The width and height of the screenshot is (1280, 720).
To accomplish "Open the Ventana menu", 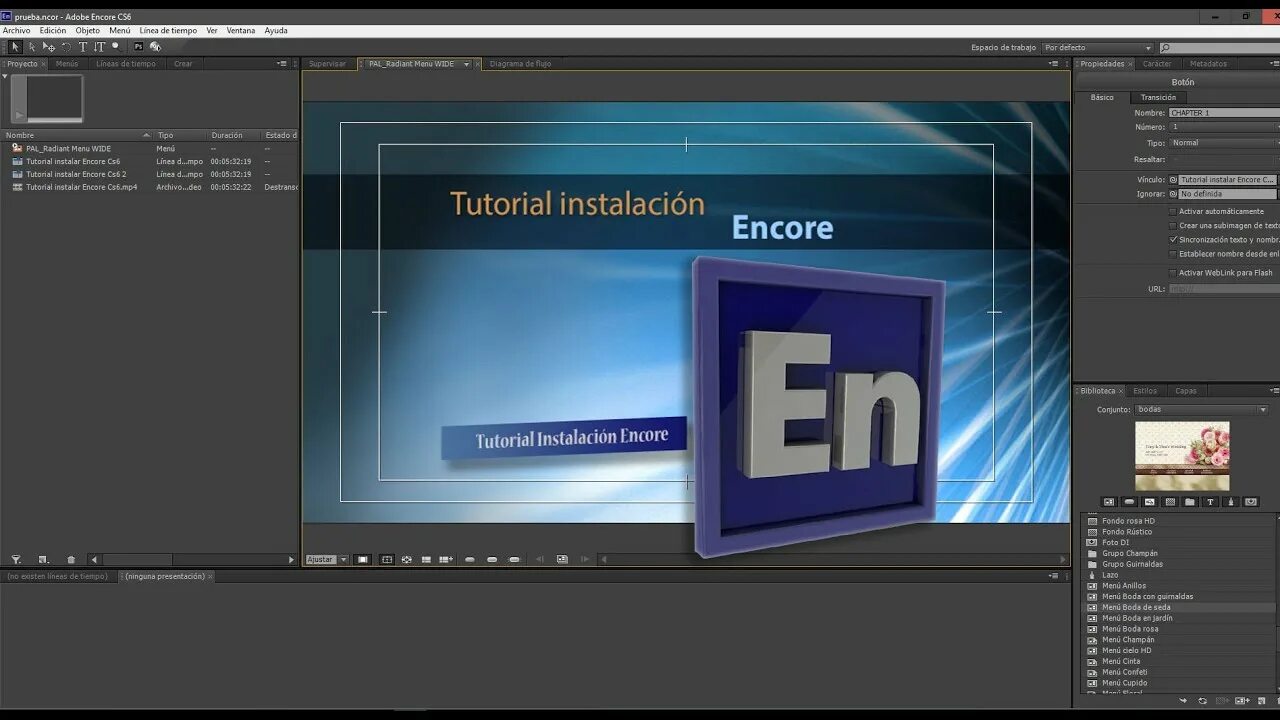I will coord(241,30).
